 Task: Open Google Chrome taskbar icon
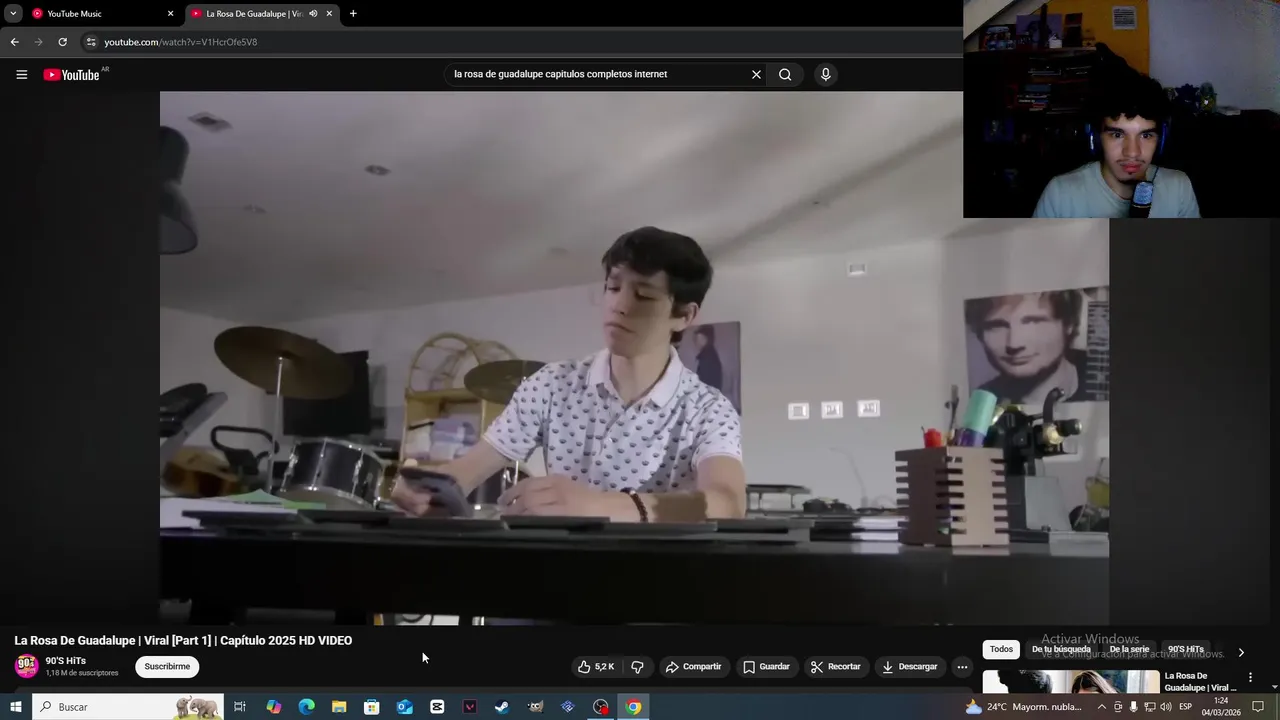coord(633,707)
